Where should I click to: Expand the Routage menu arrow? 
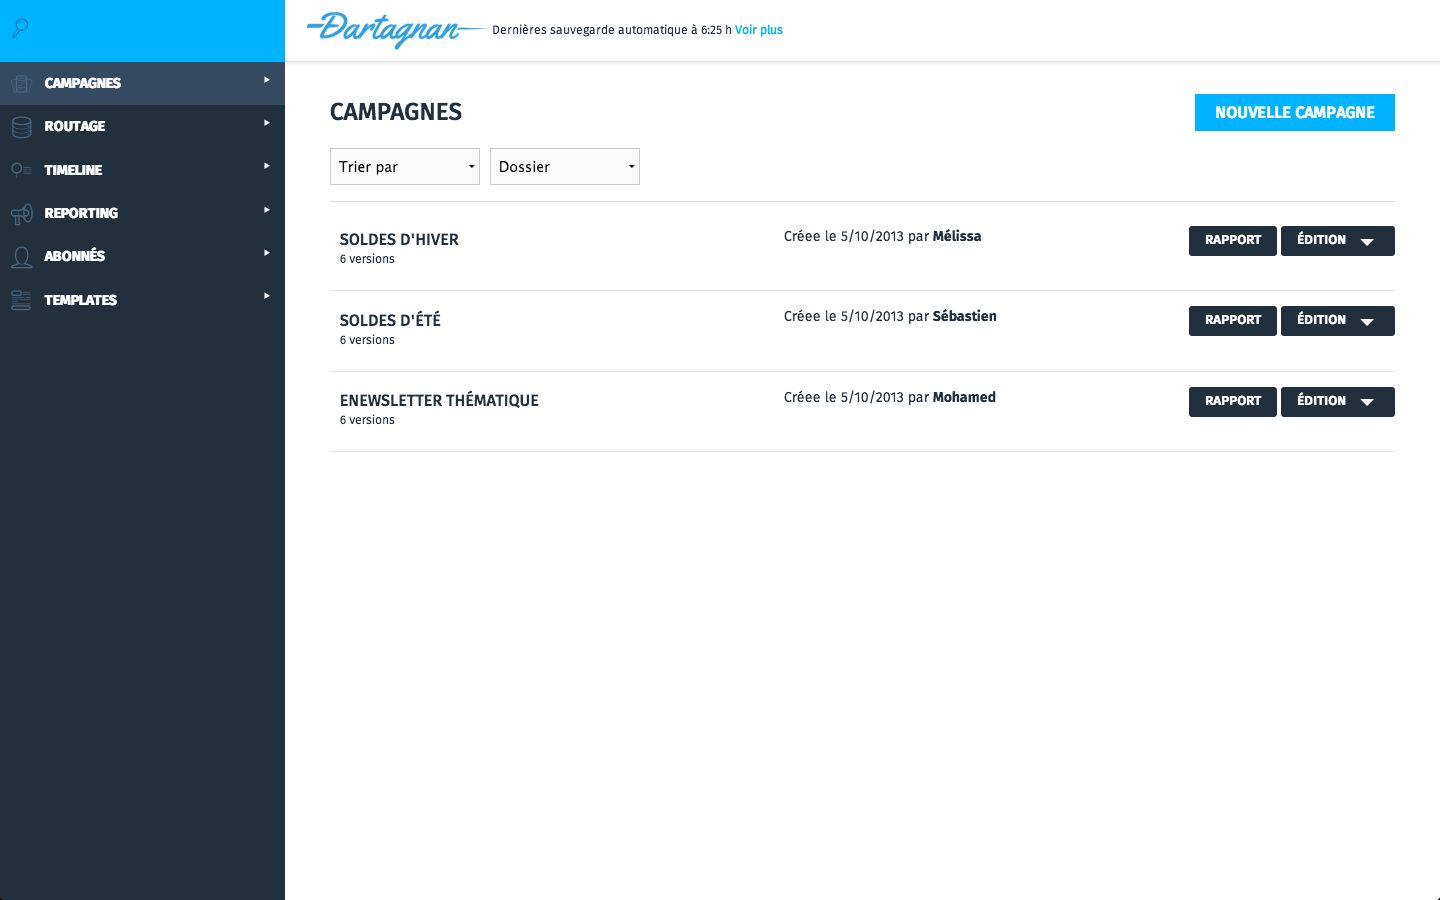click(267, 123)
